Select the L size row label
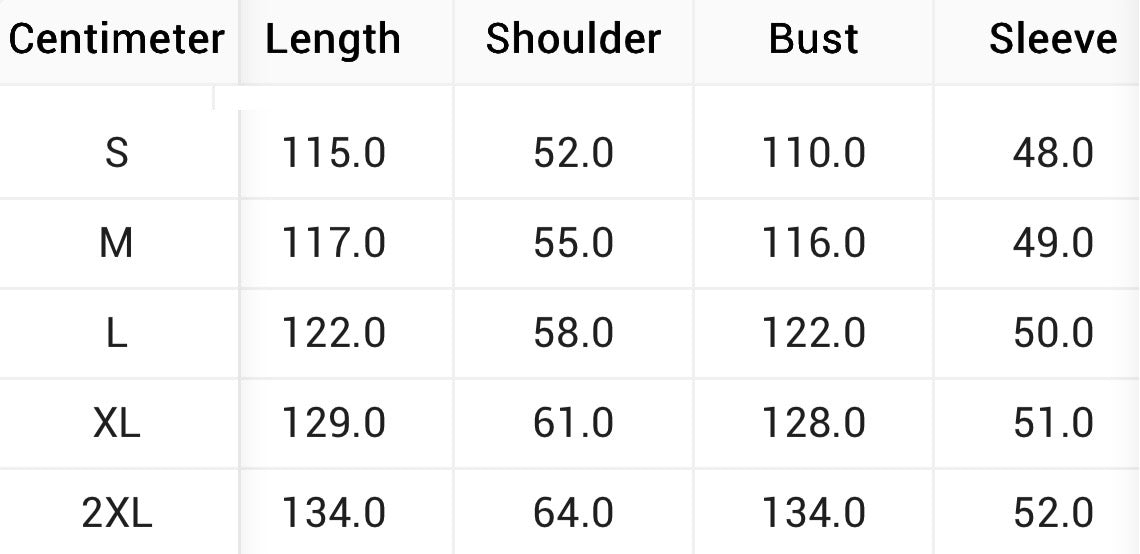This screenshot has width=1140, height=554. point(117,333)
